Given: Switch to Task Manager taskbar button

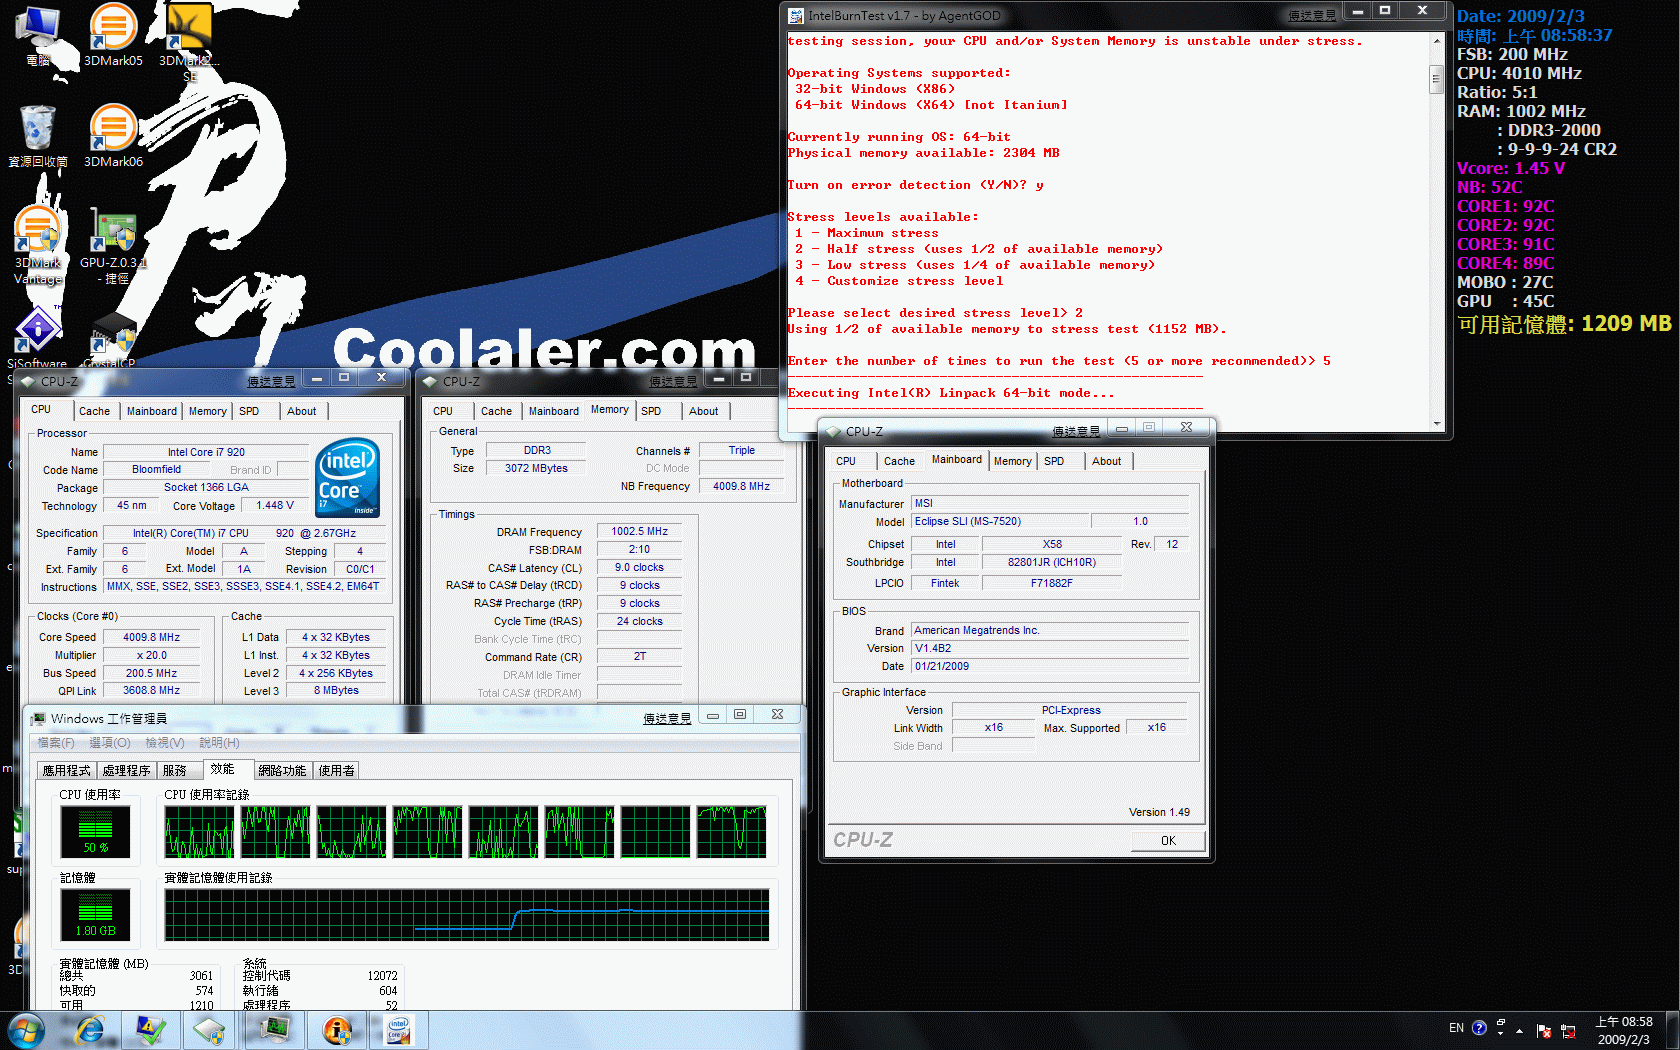Looking at the screenshot, I should pyautogui.click(x=276, y=1030).
